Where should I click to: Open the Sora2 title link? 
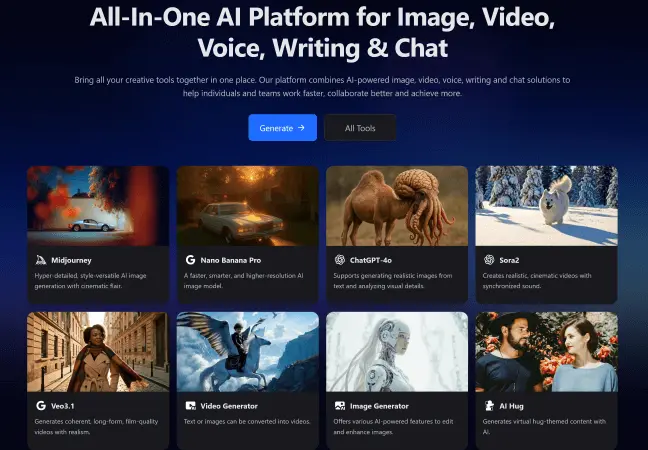512,259
